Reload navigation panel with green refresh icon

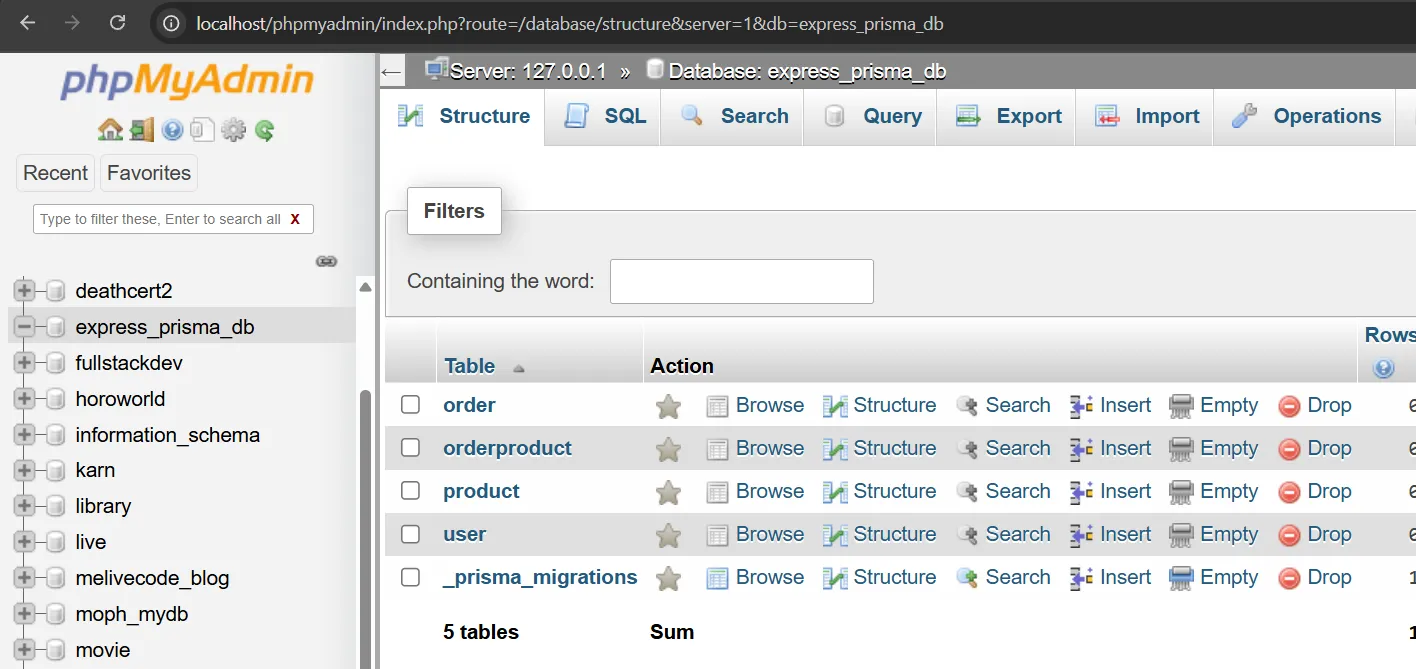coord(264,130)
